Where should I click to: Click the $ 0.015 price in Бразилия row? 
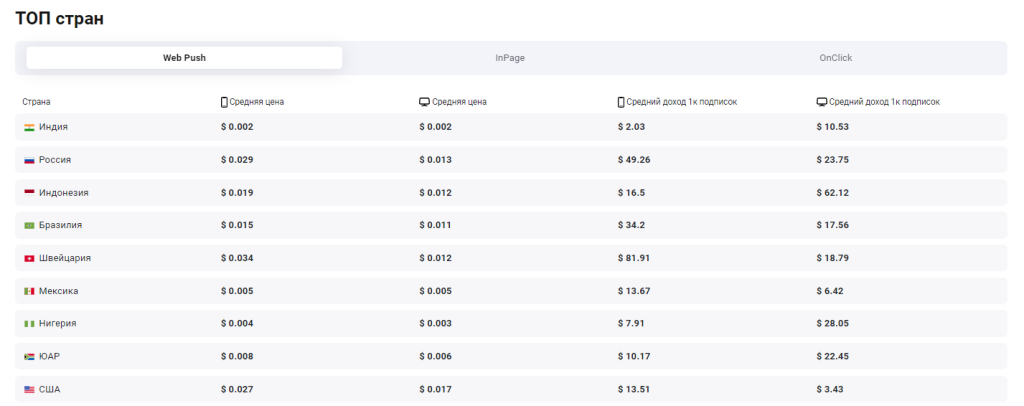click(237, 225)
